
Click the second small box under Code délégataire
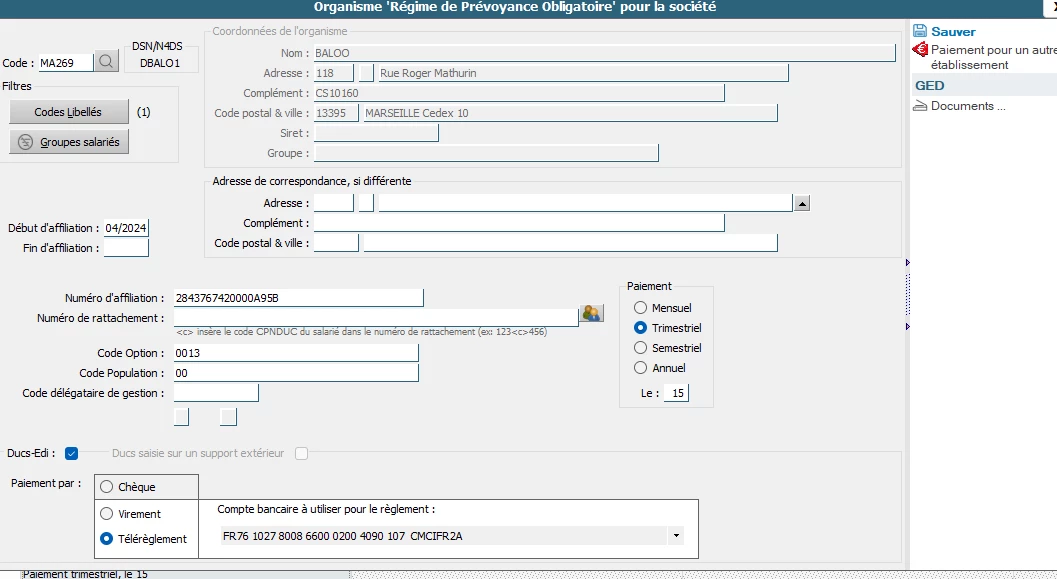(229, 417)
